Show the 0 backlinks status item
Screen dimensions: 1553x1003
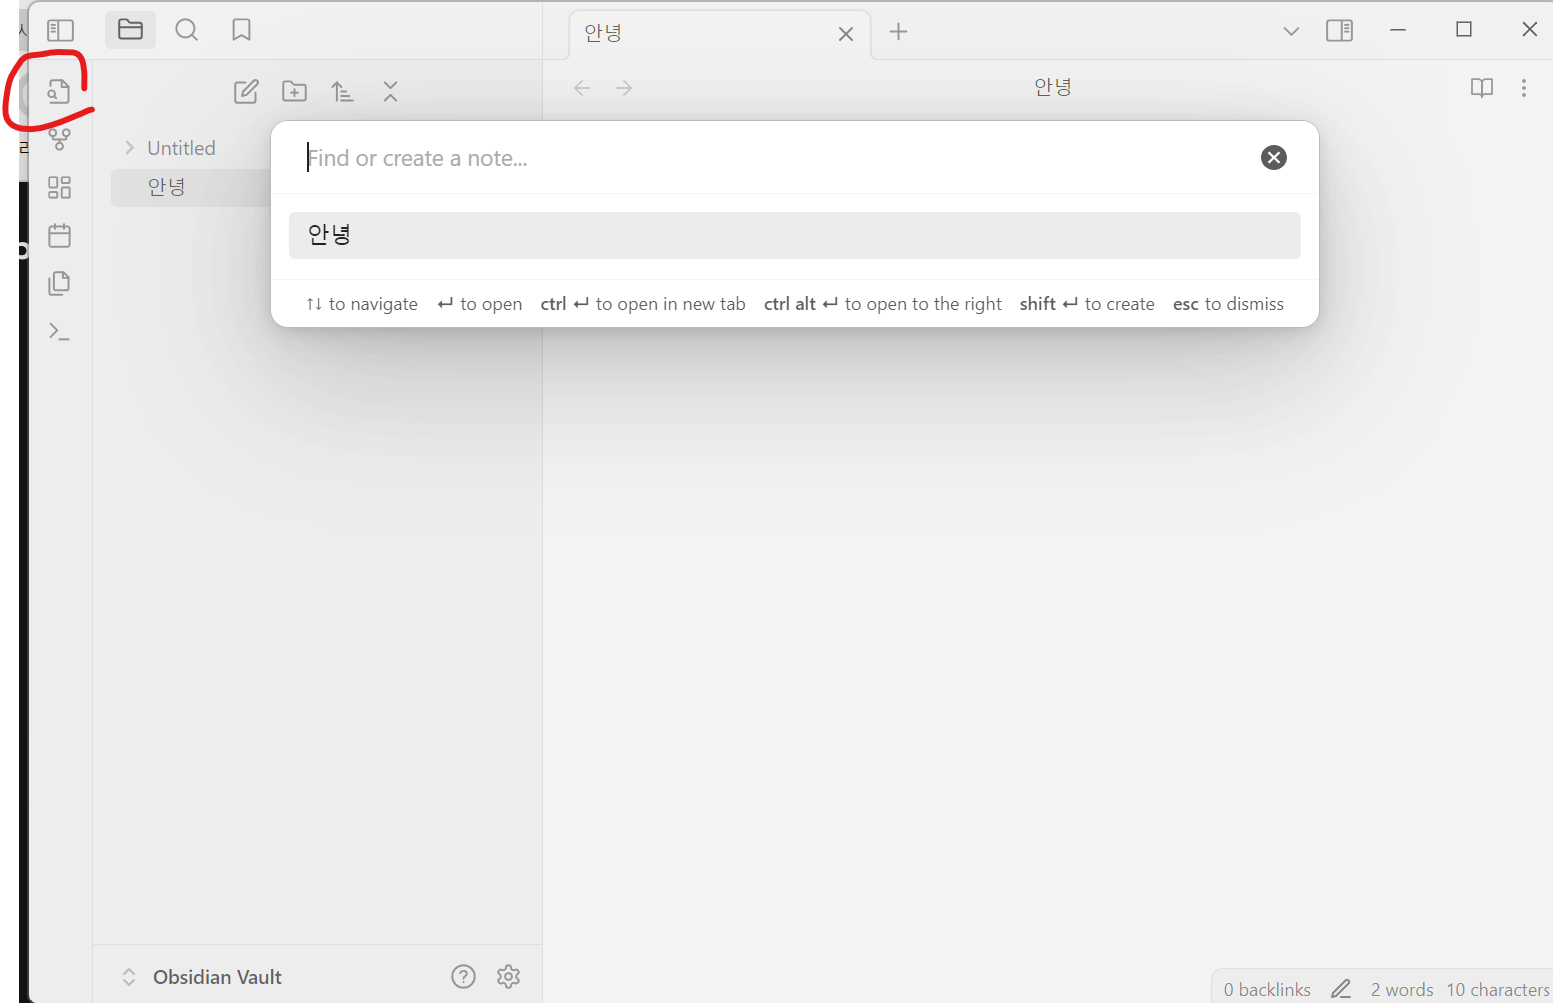[1267, 989]
